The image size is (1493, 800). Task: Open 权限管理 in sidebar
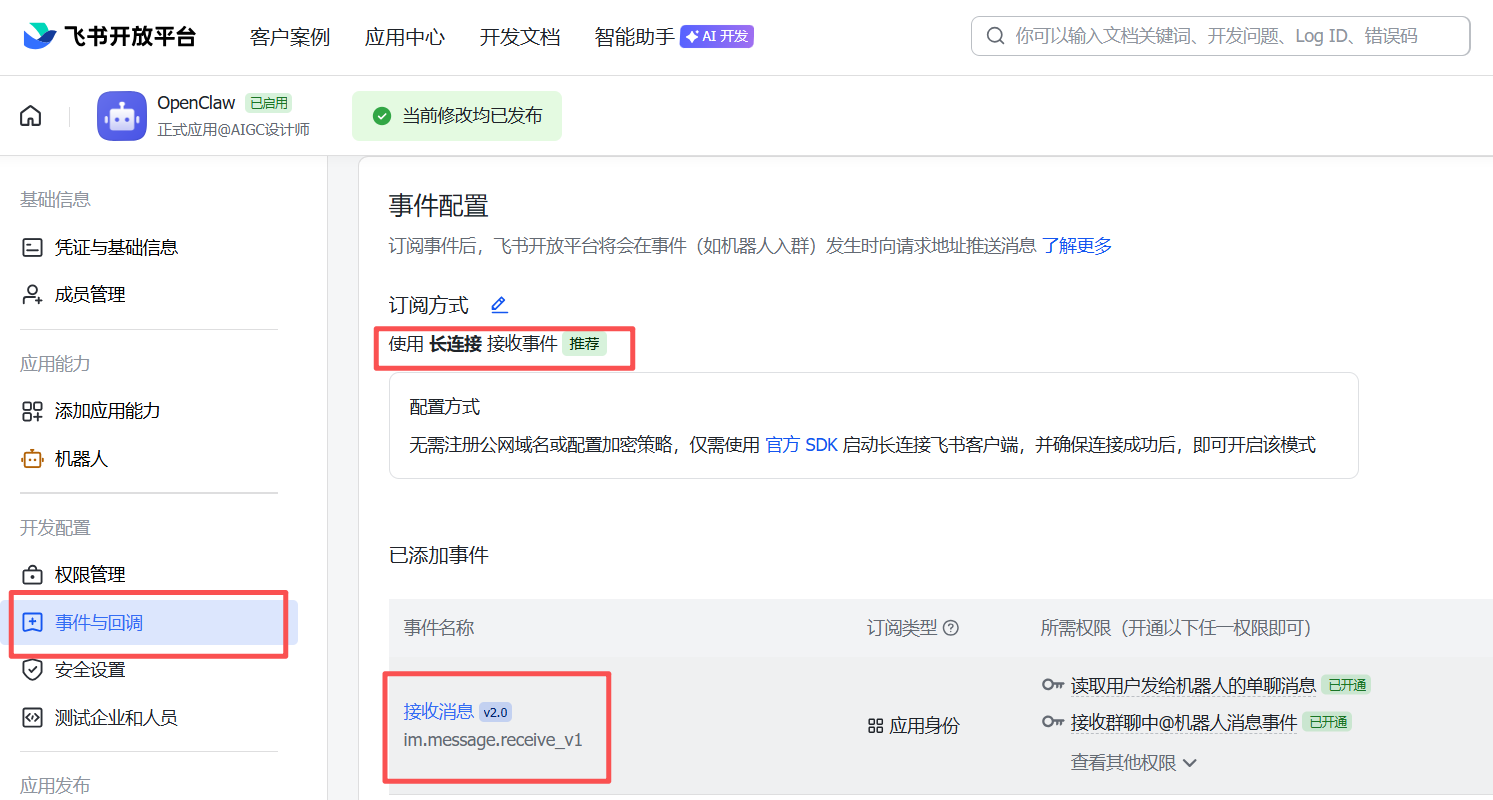point(90,575)
